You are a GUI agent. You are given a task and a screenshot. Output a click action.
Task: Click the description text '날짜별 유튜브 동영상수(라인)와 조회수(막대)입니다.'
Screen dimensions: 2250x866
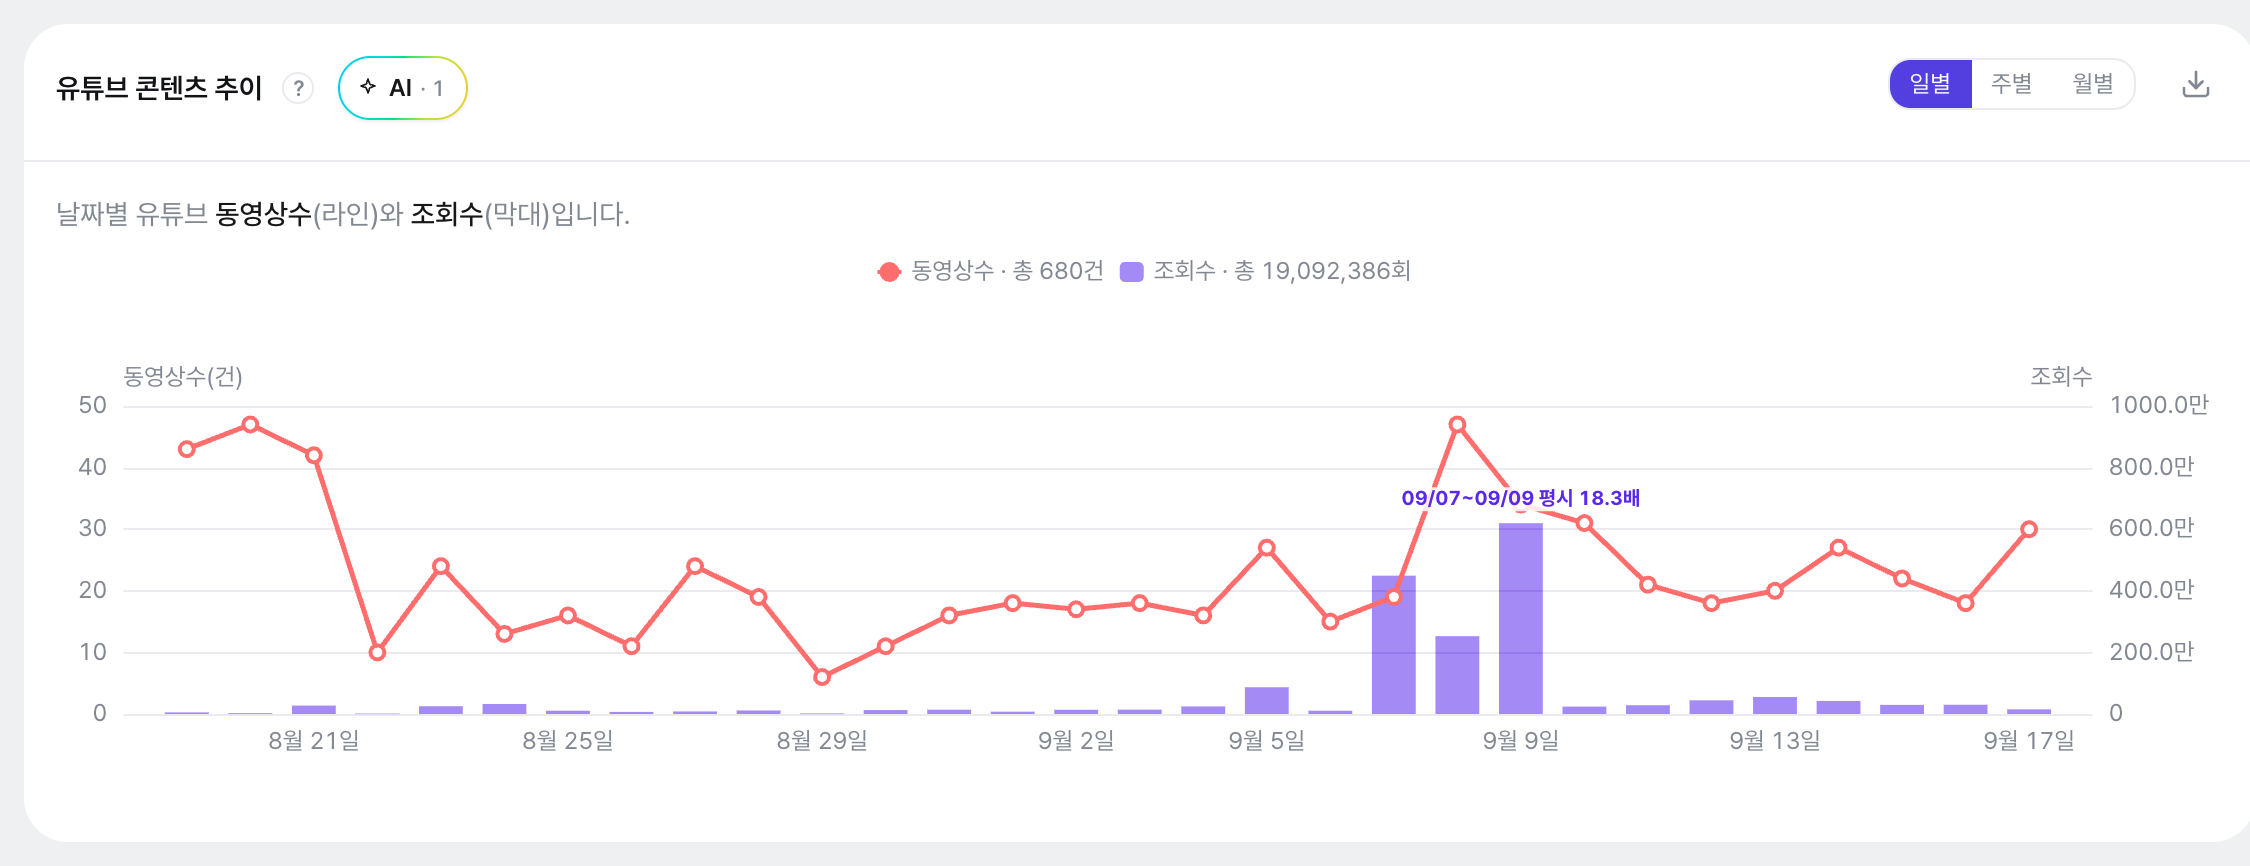343,214
